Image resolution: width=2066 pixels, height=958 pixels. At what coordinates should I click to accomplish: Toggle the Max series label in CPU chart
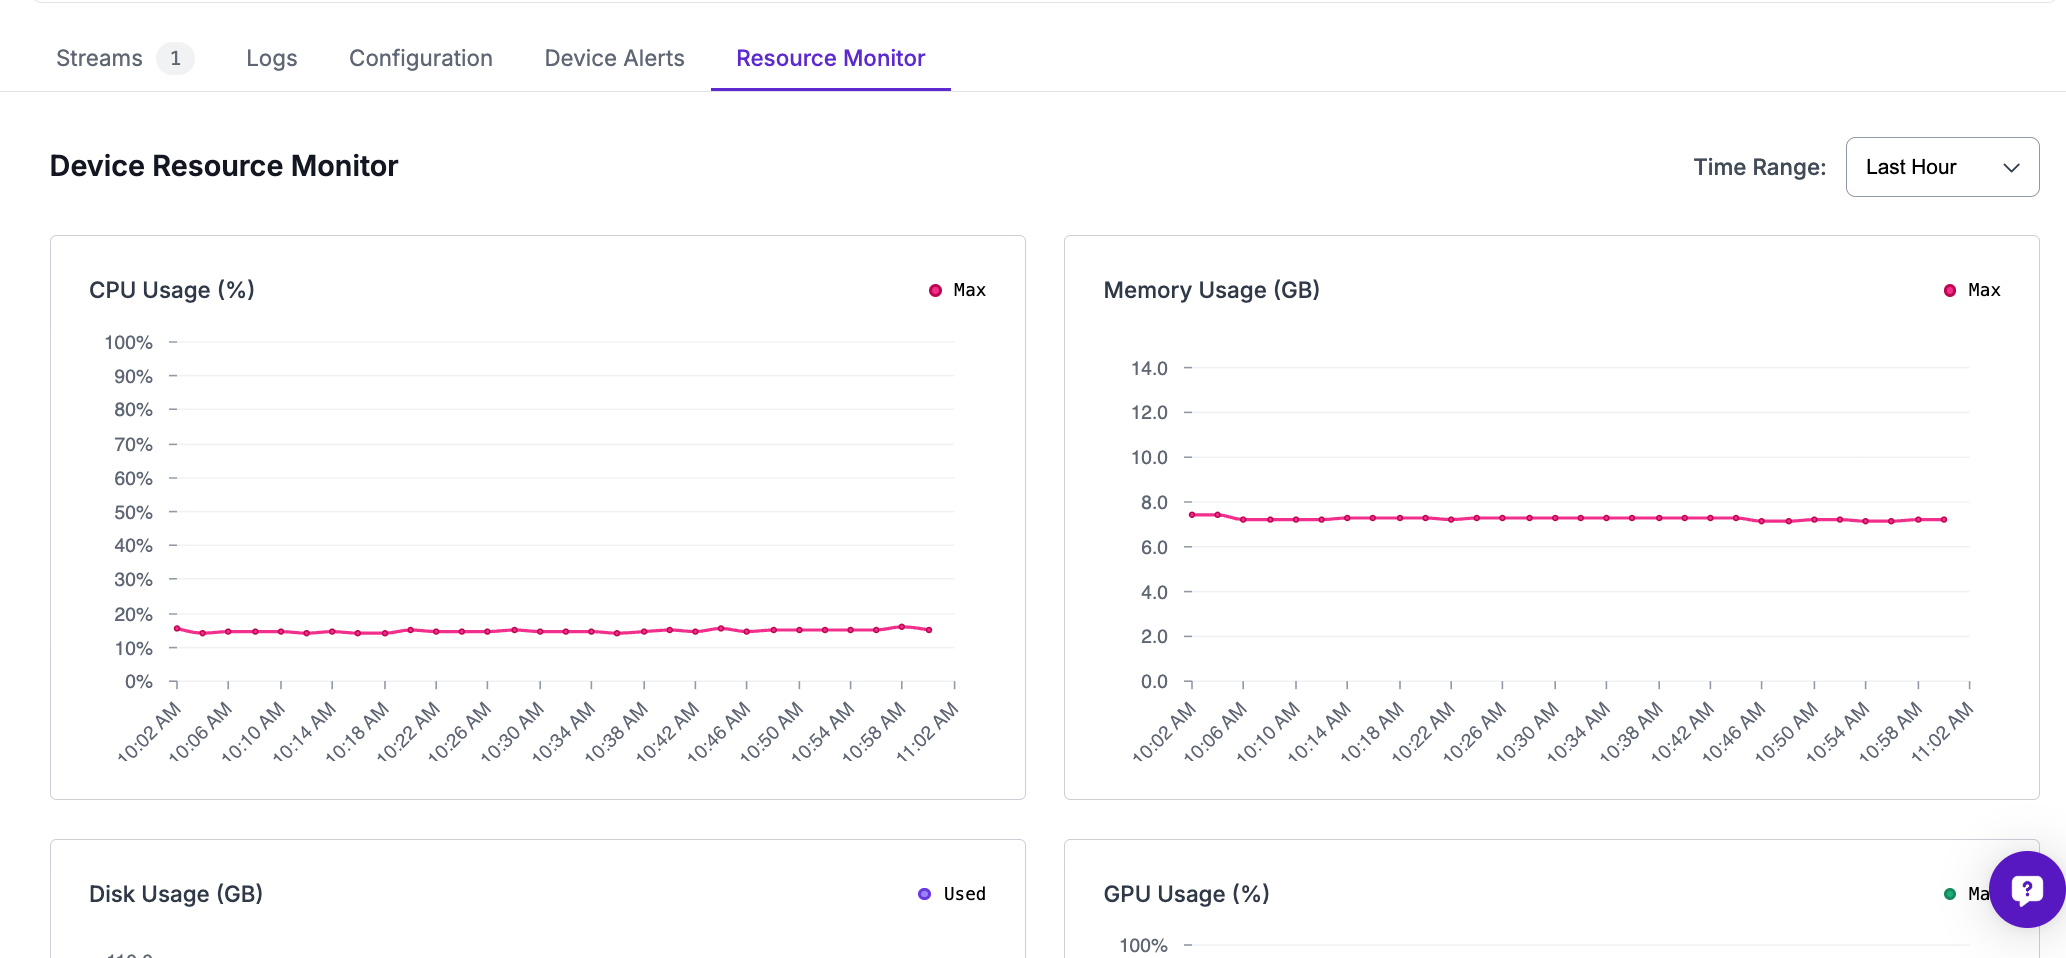tap(969, 291)
